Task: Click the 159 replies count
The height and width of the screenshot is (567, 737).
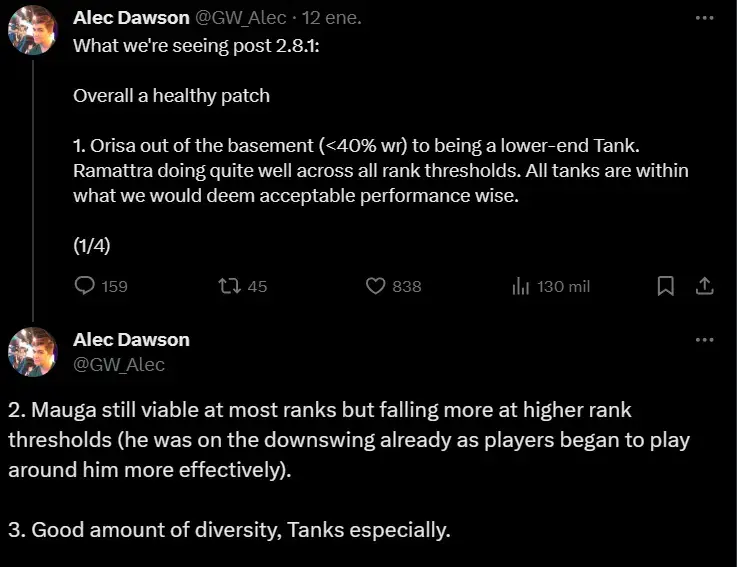Action: (x=115, y=286)
